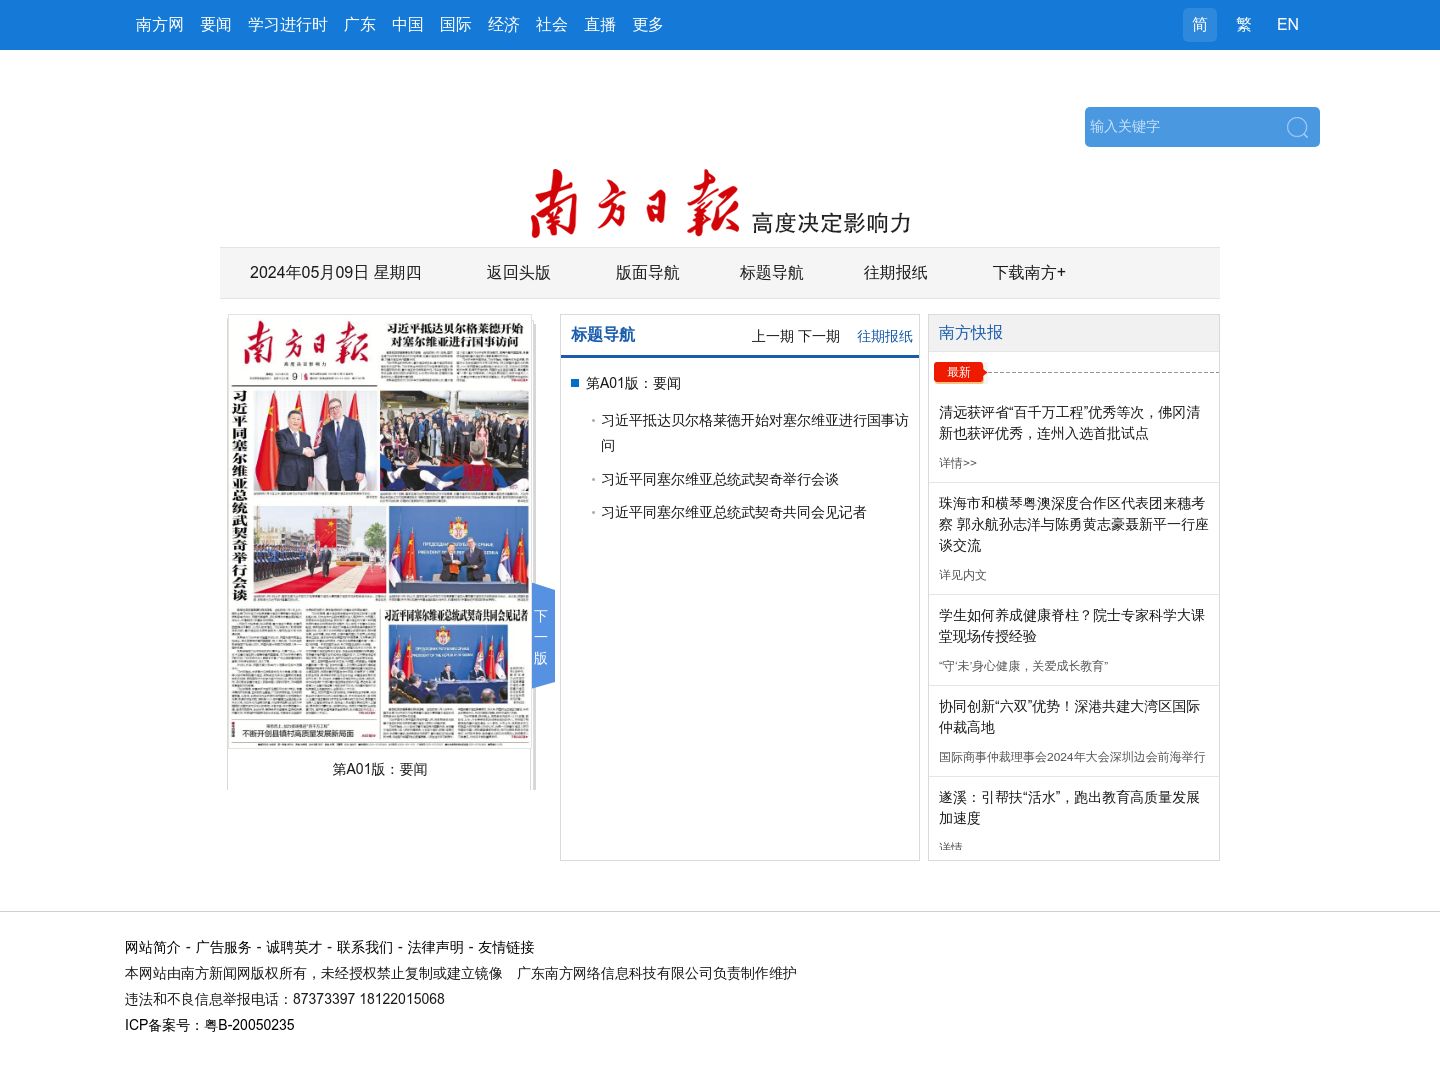Click 下一期 in the title navigation panel
The width and height of the screenshot is (1440, 1080).
(819, 336)
